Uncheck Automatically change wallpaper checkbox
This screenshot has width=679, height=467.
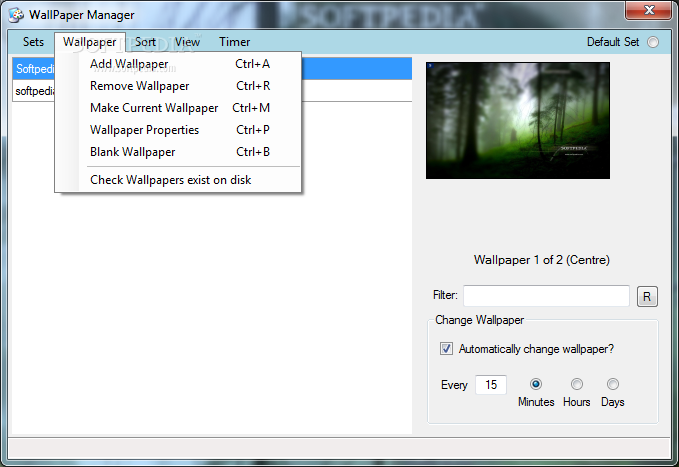(x=446, y=349)
